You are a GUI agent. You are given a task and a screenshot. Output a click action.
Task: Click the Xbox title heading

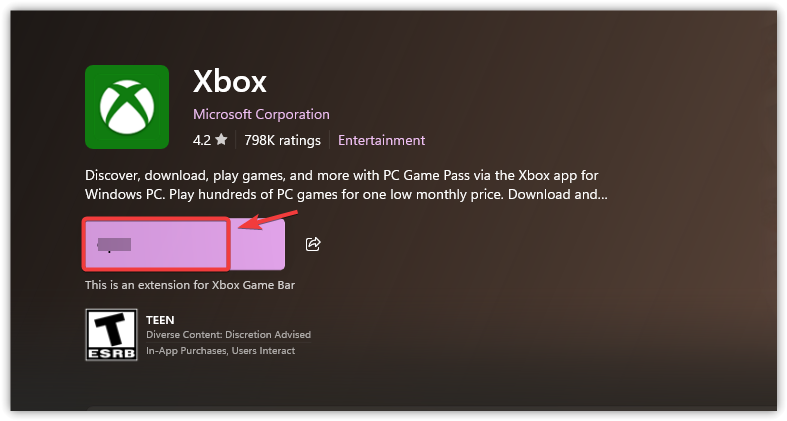point(229,82)
